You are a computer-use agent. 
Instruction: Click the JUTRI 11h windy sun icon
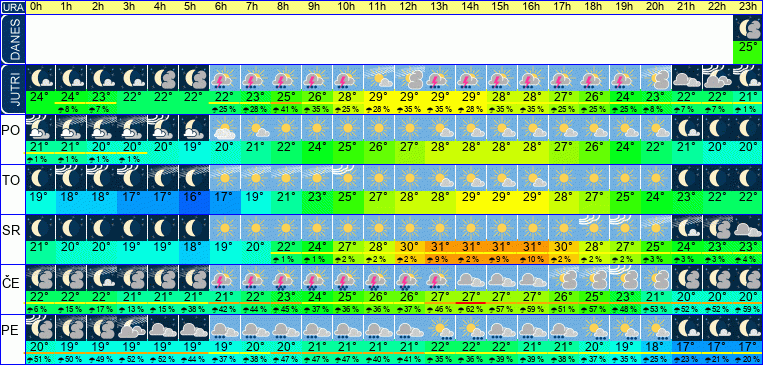point(379,78)
